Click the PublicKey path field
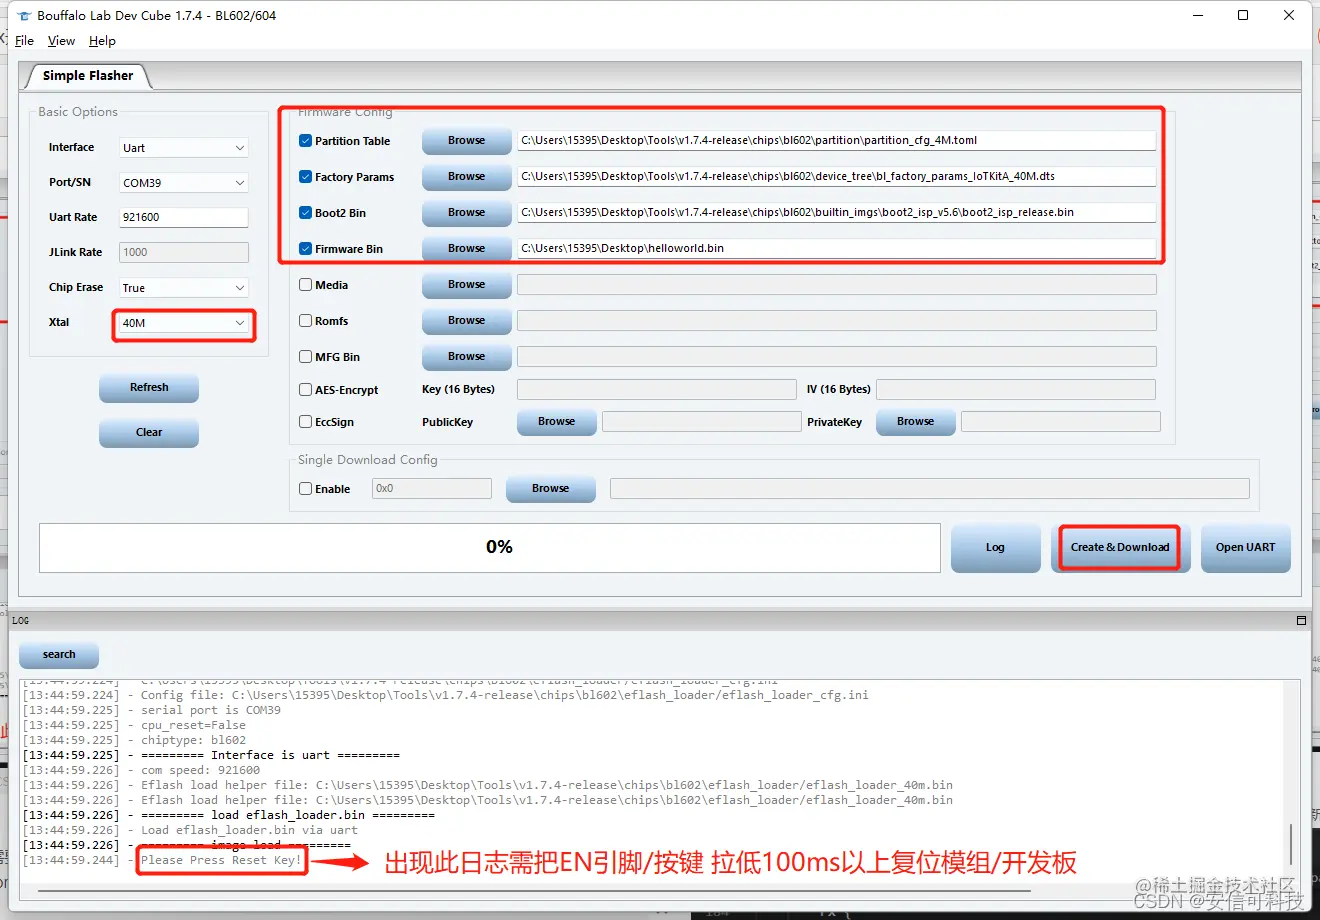The width and height of the screenshot is (1320, 920). pyautogui.click(x=702, y=422)
